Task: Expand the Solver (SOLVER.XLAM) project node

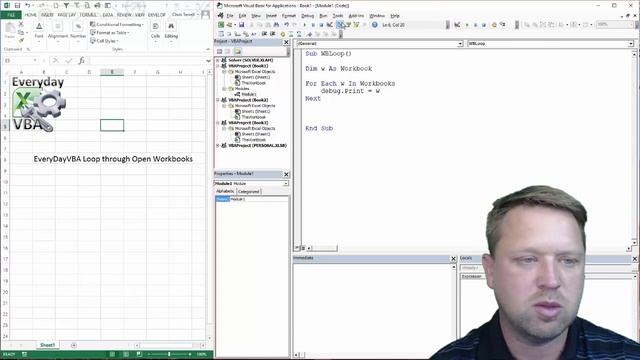Action: (x=218, y=60)
